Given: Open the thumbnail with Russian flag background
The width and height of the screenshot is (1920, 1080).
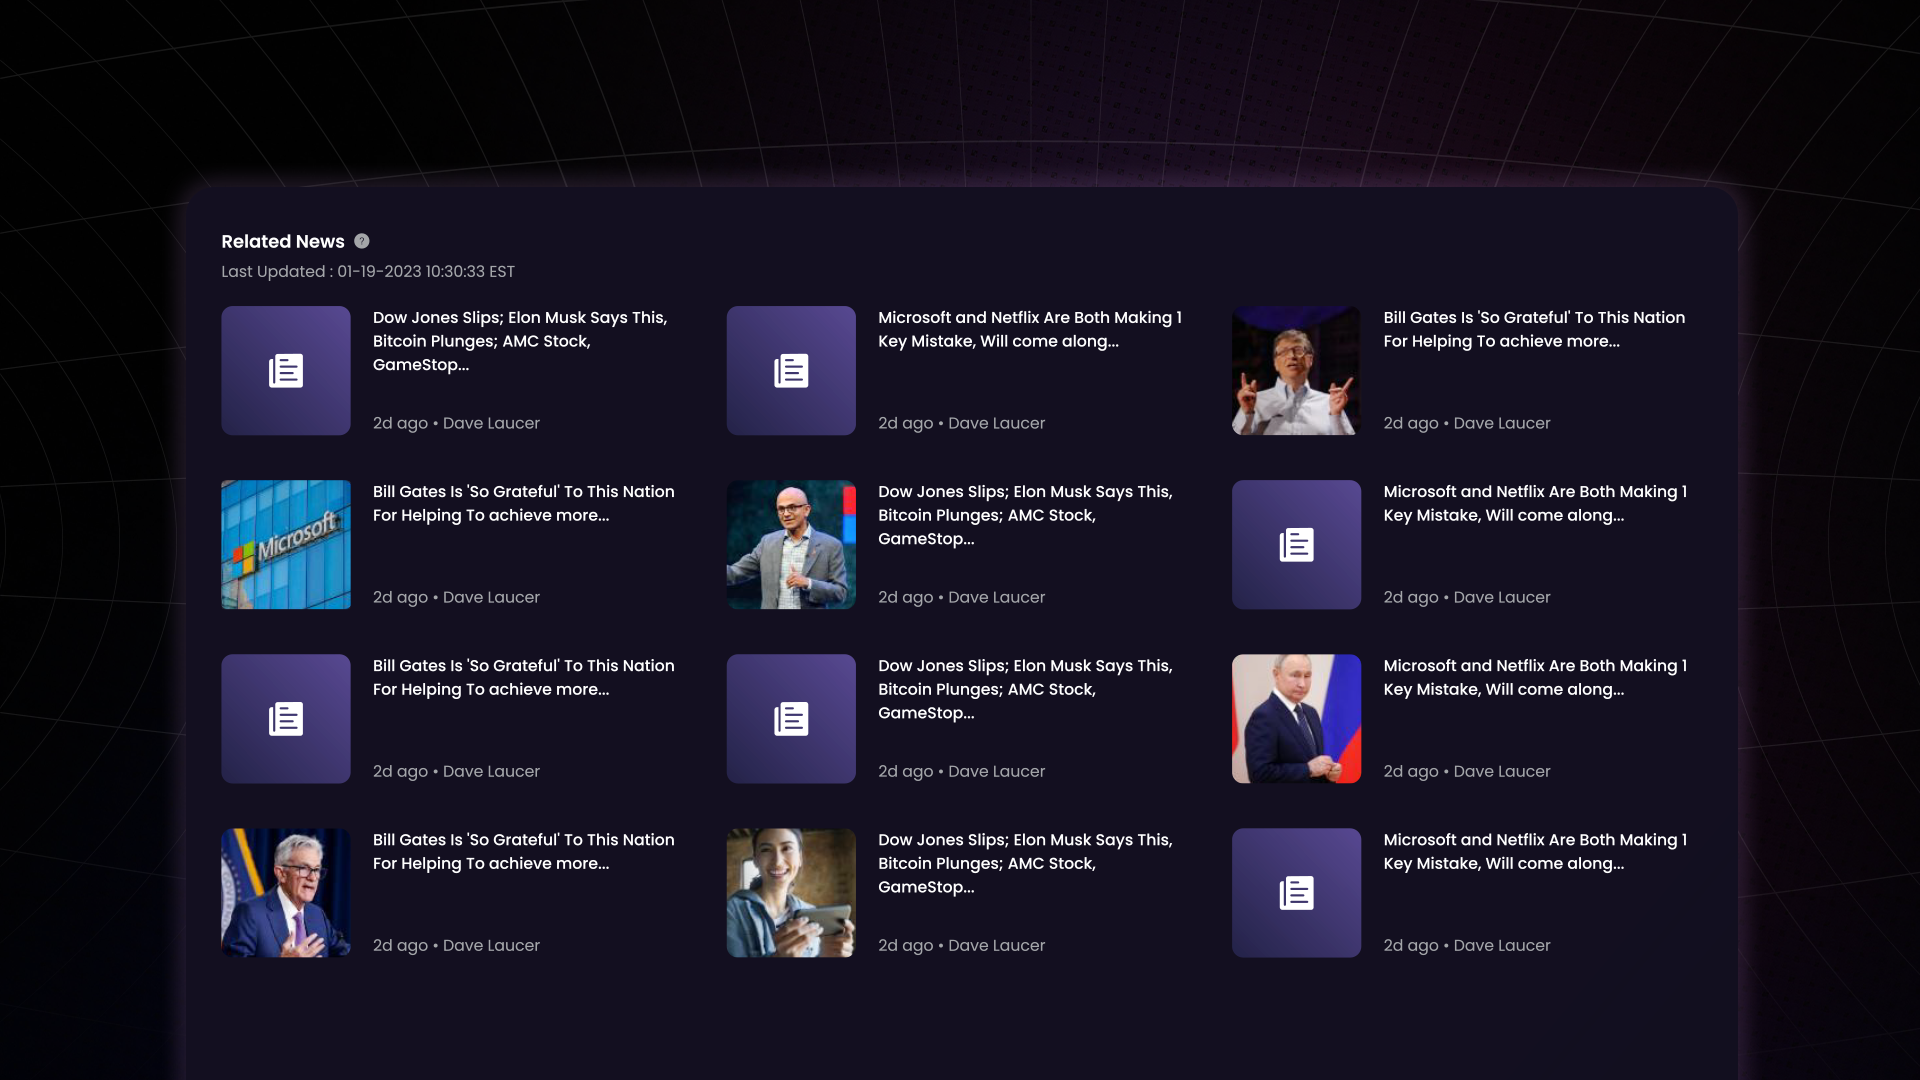Looking at the screenshot, I should click(1296, 719).
